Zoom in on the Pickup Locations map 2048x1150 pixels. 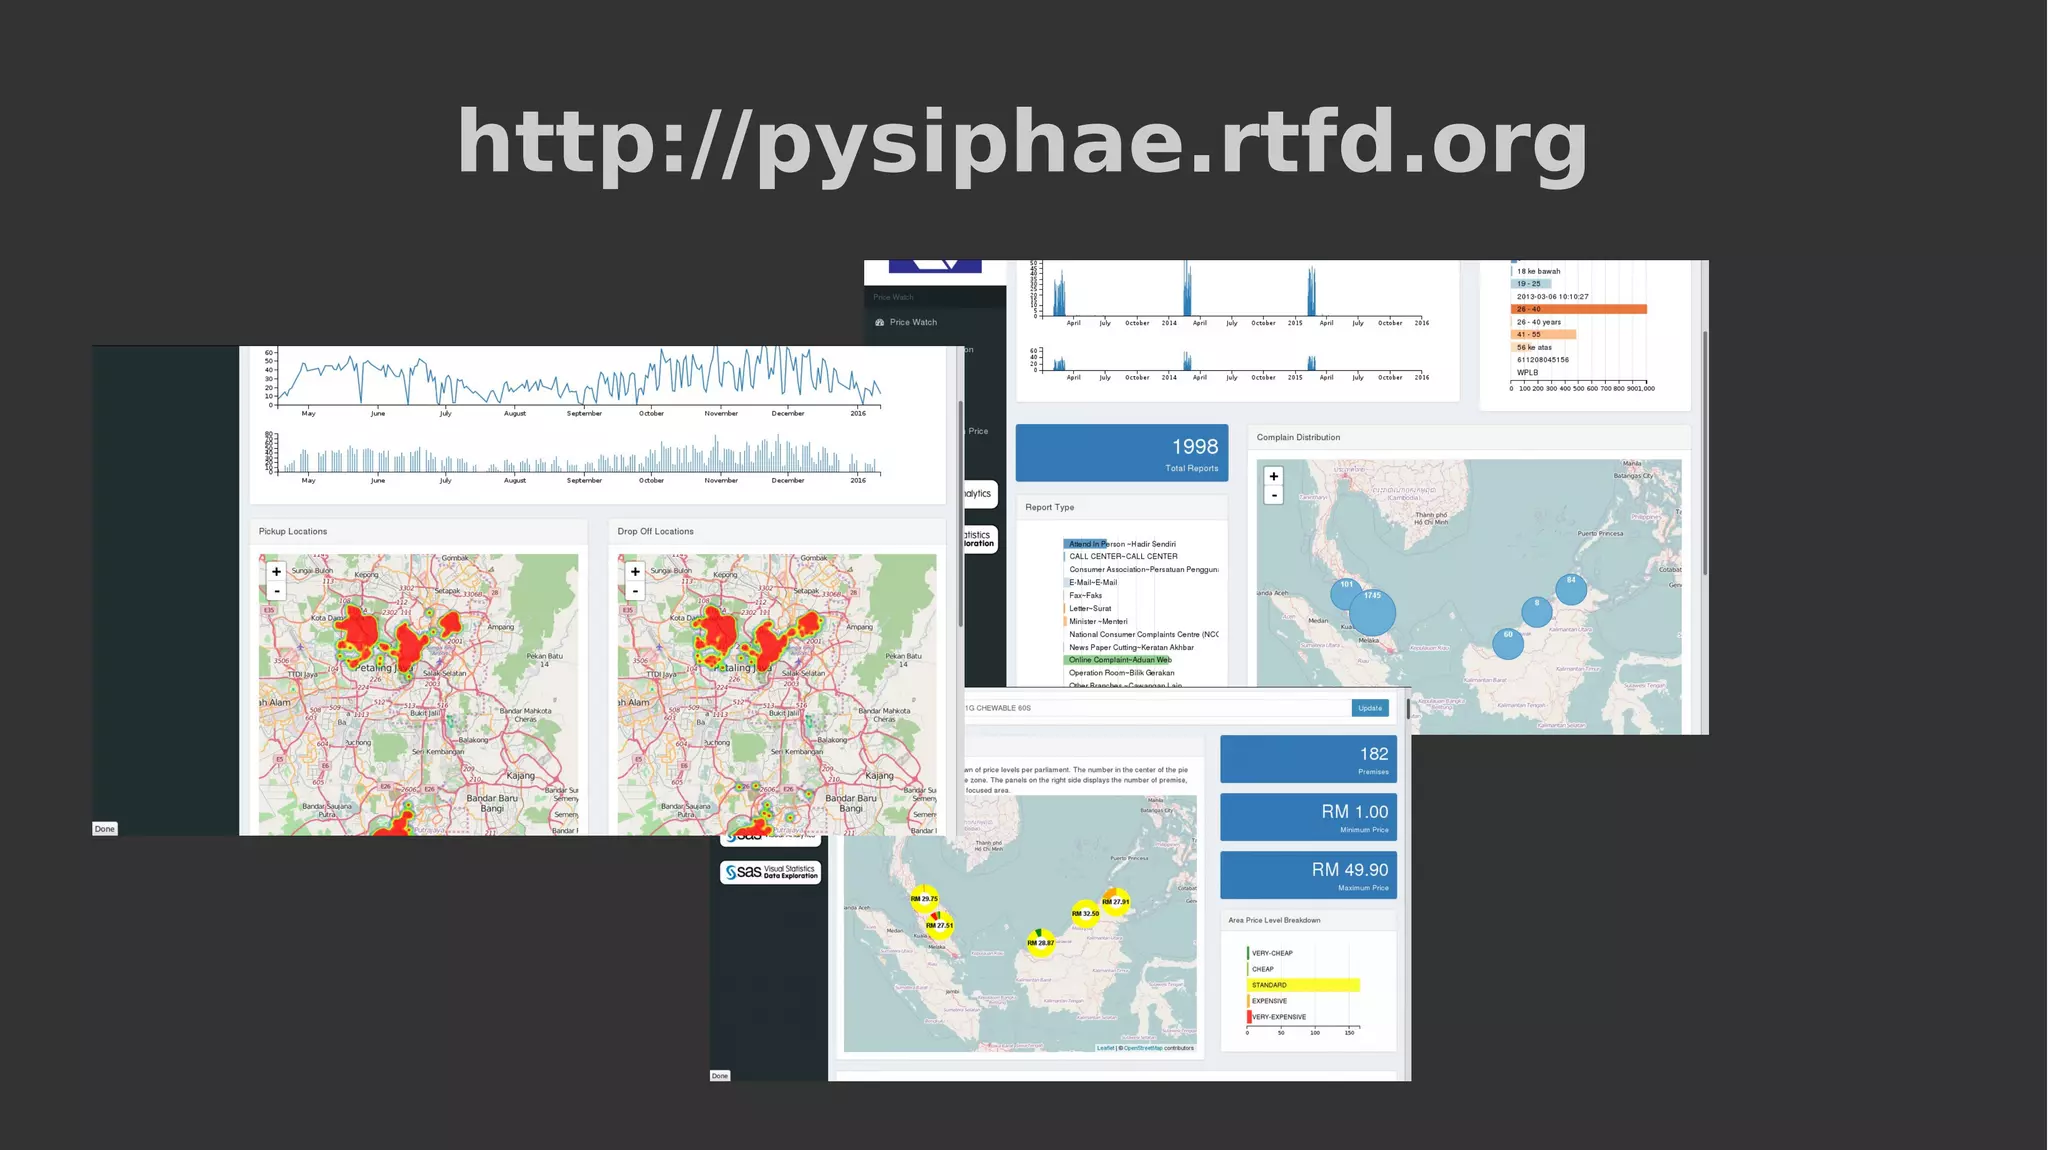click(276, 572)
